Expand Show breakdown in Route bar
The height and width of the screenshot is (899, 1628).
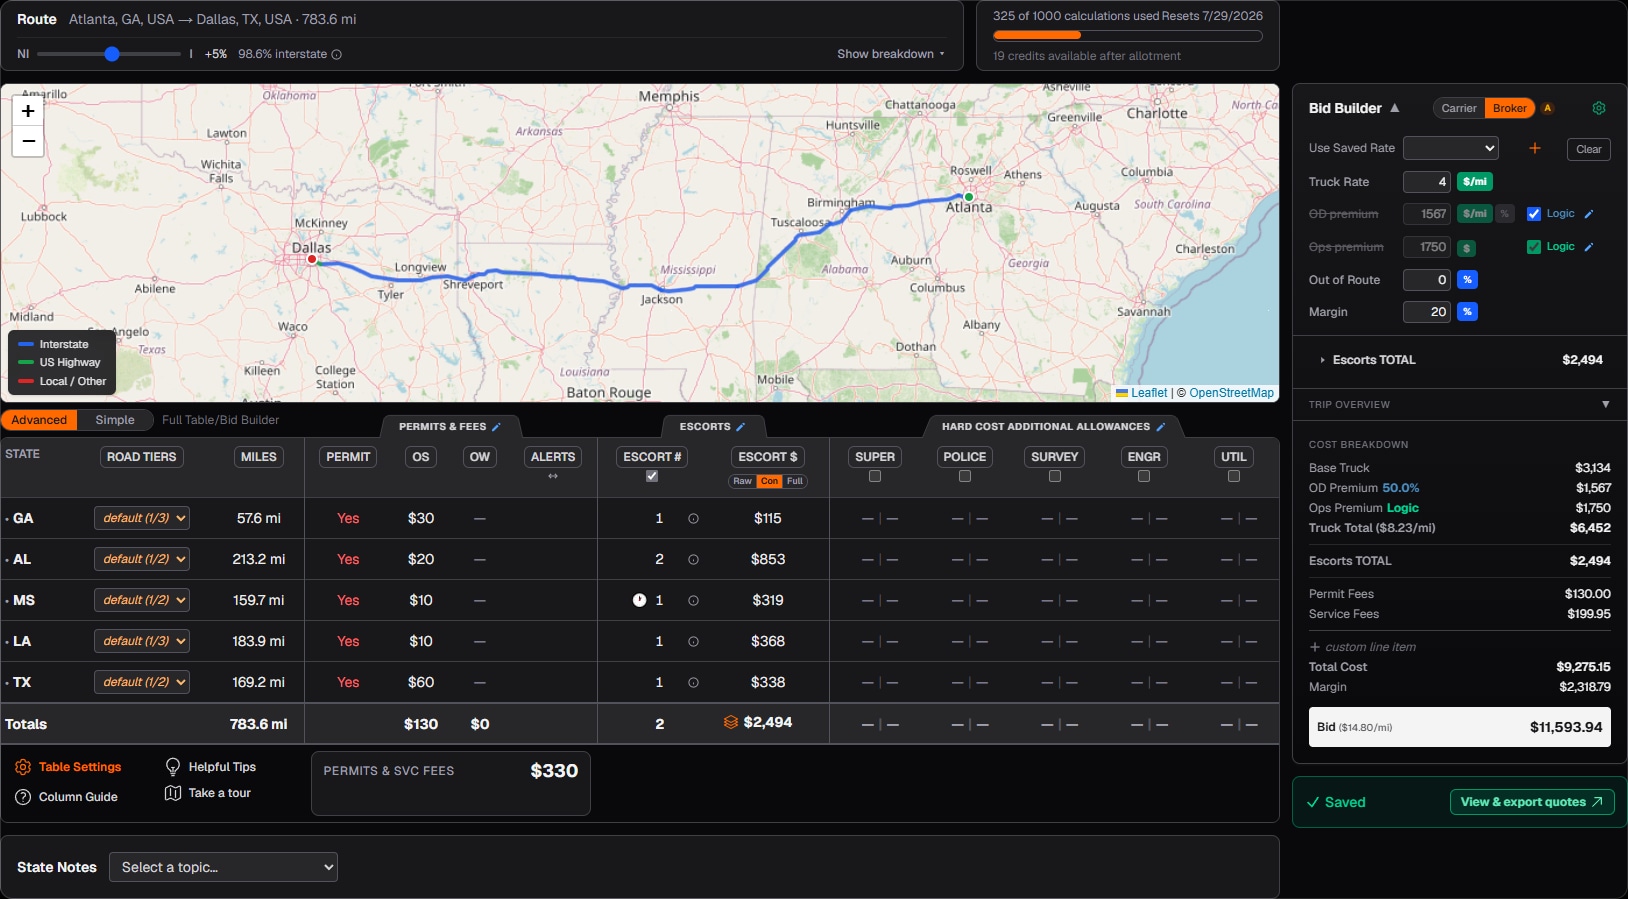point(890,54)
